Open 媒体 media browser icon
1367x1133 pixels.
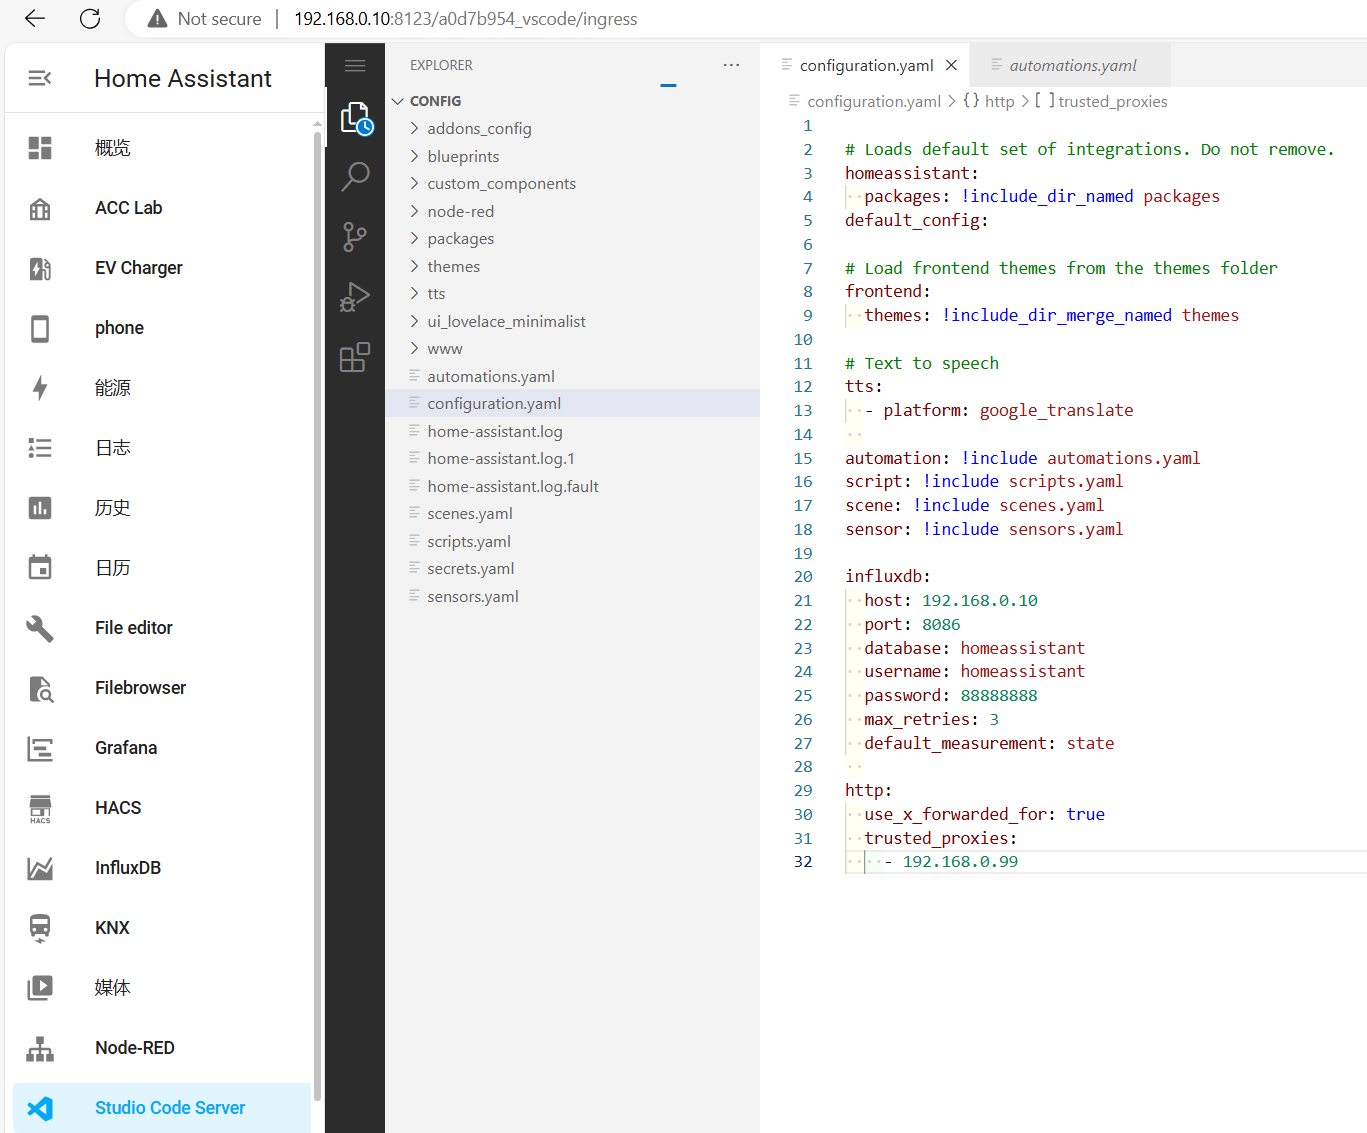(x=40, y=988)
